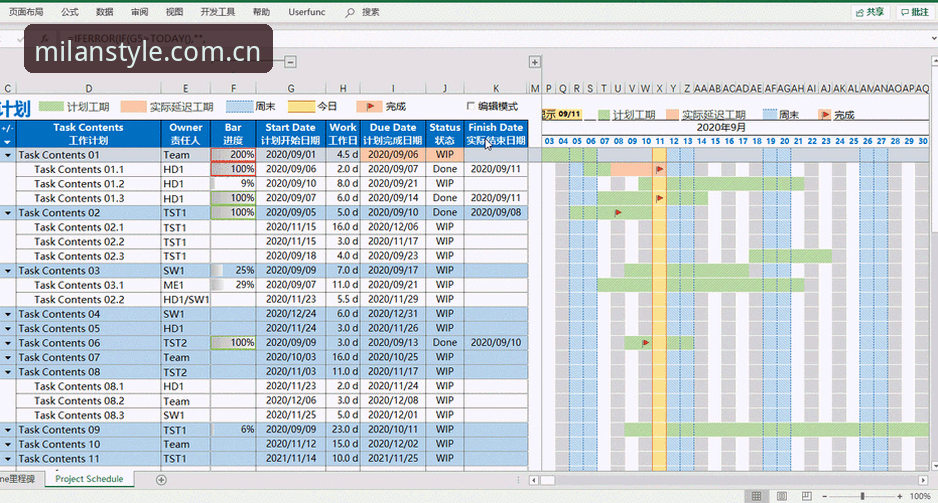Click the 共享 share button

point(870,12)
